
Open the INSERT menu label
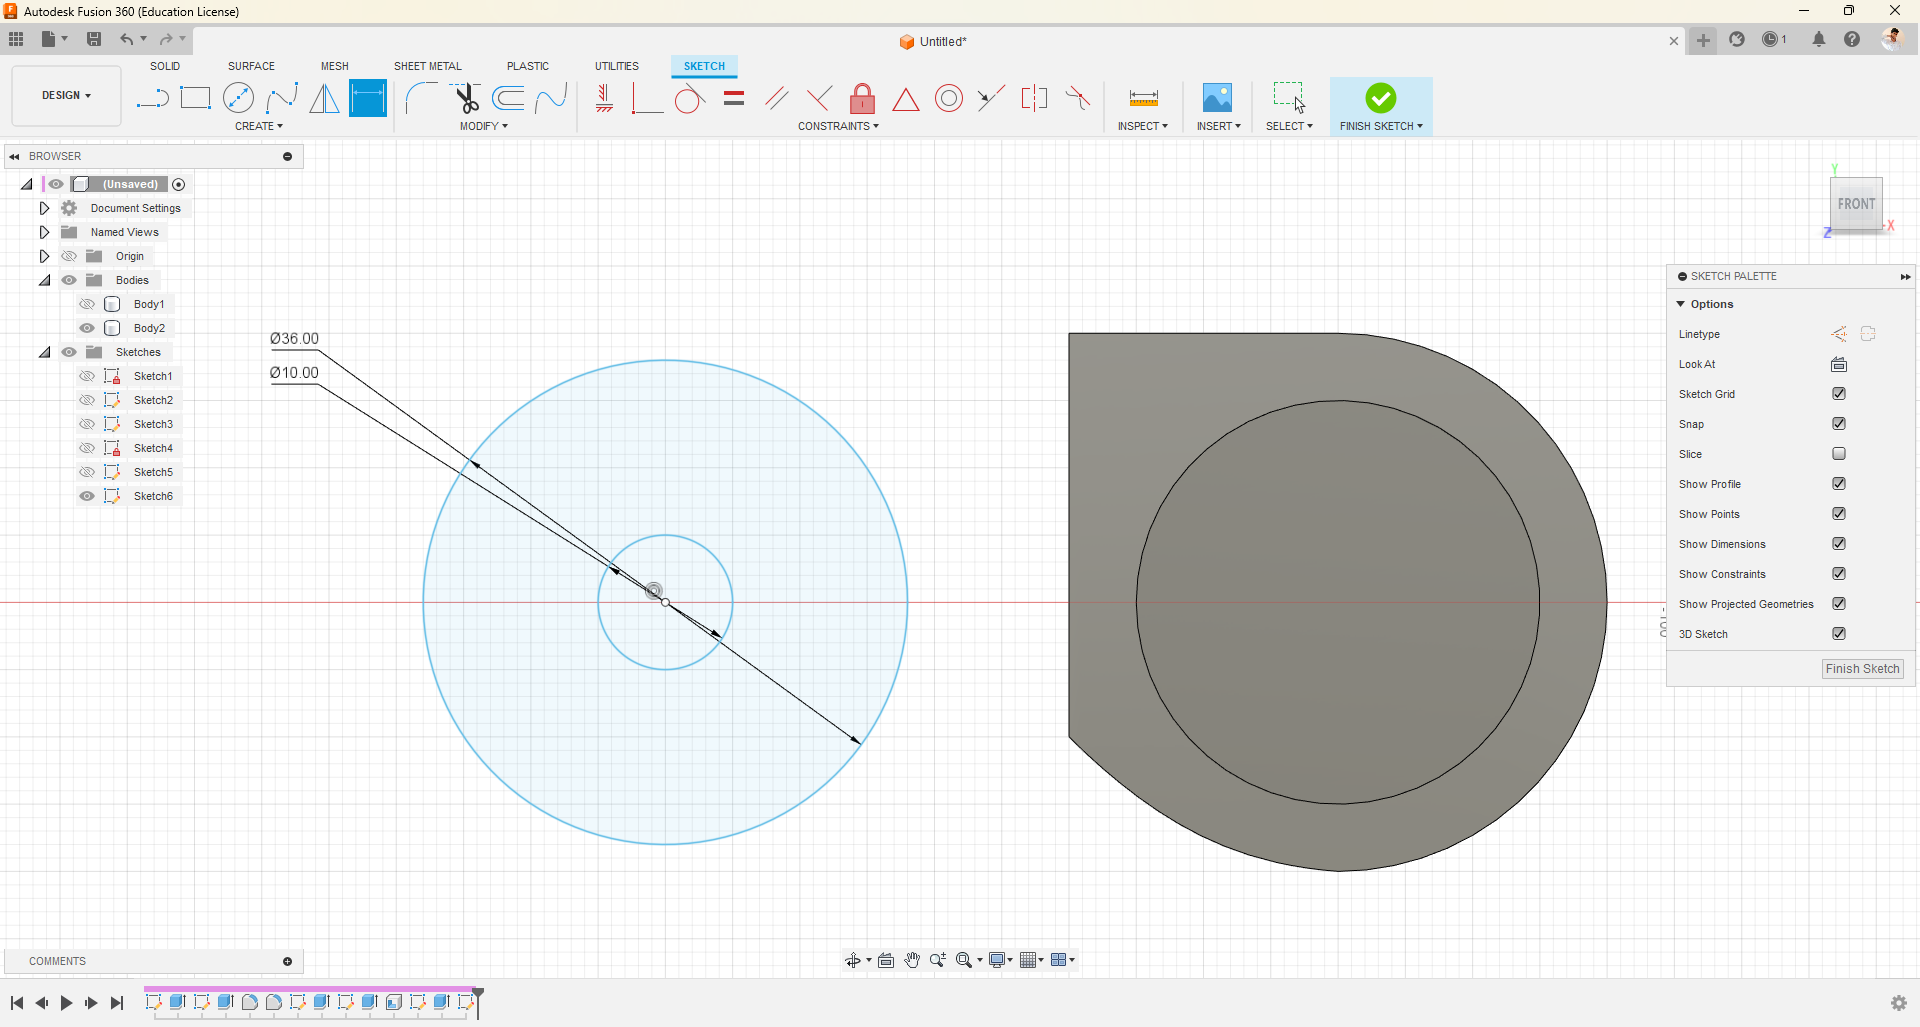[1219, 126]
